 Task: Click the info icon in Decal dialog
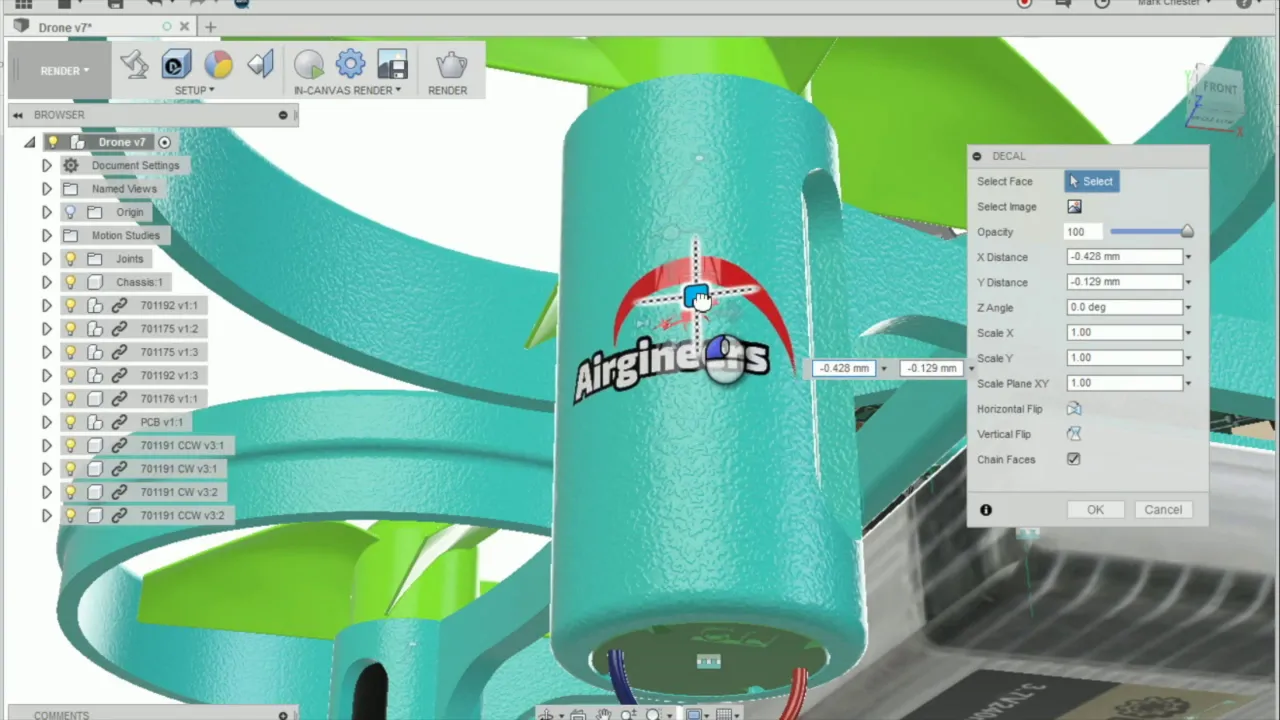point(985,510)
